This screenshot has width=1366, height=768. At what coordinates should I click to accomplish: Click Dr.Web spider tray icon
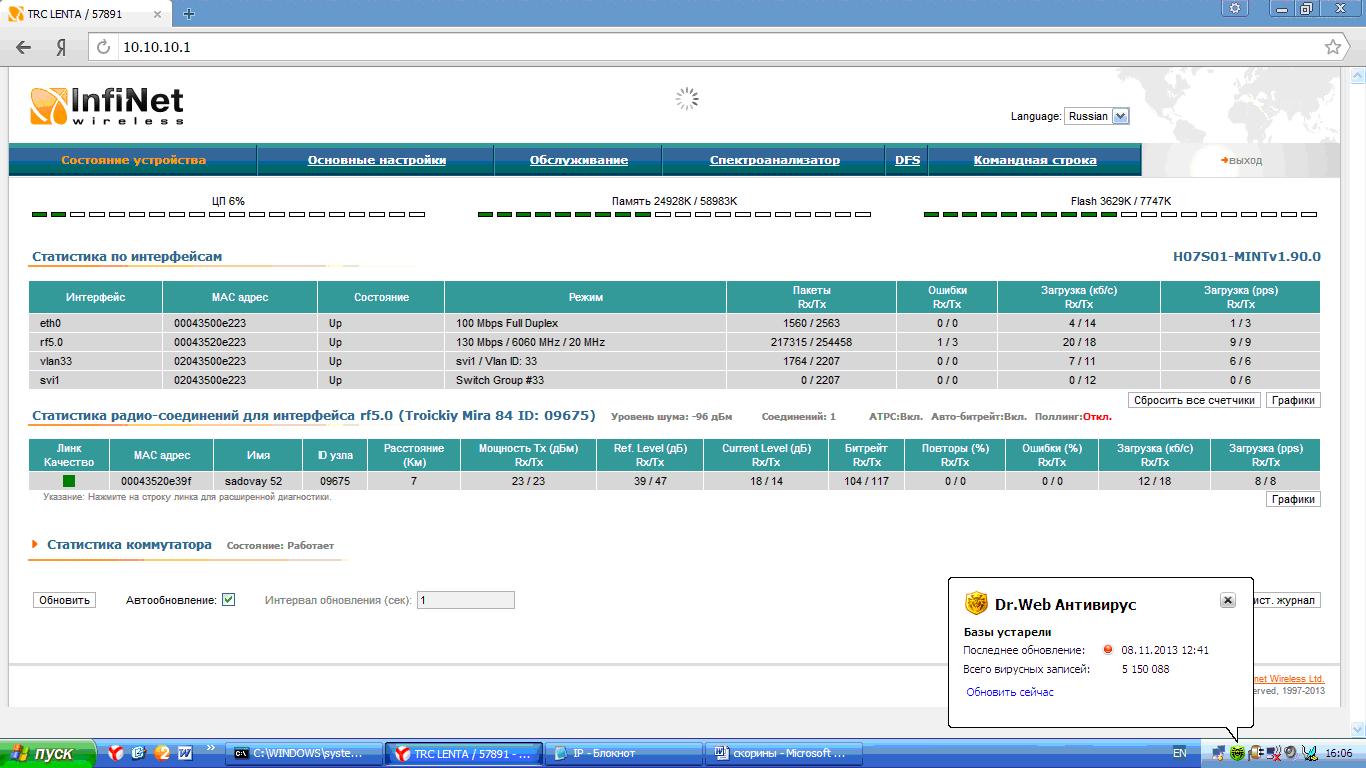pos(1237,753)
